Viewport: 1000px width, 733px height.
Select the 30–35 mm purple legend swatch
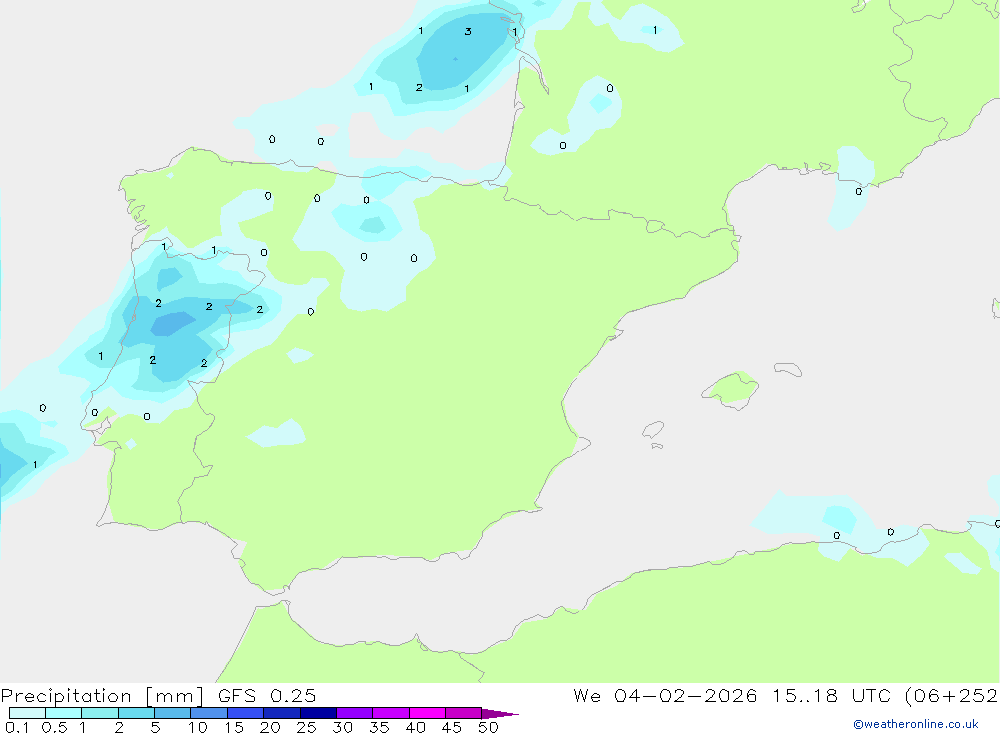355,713
